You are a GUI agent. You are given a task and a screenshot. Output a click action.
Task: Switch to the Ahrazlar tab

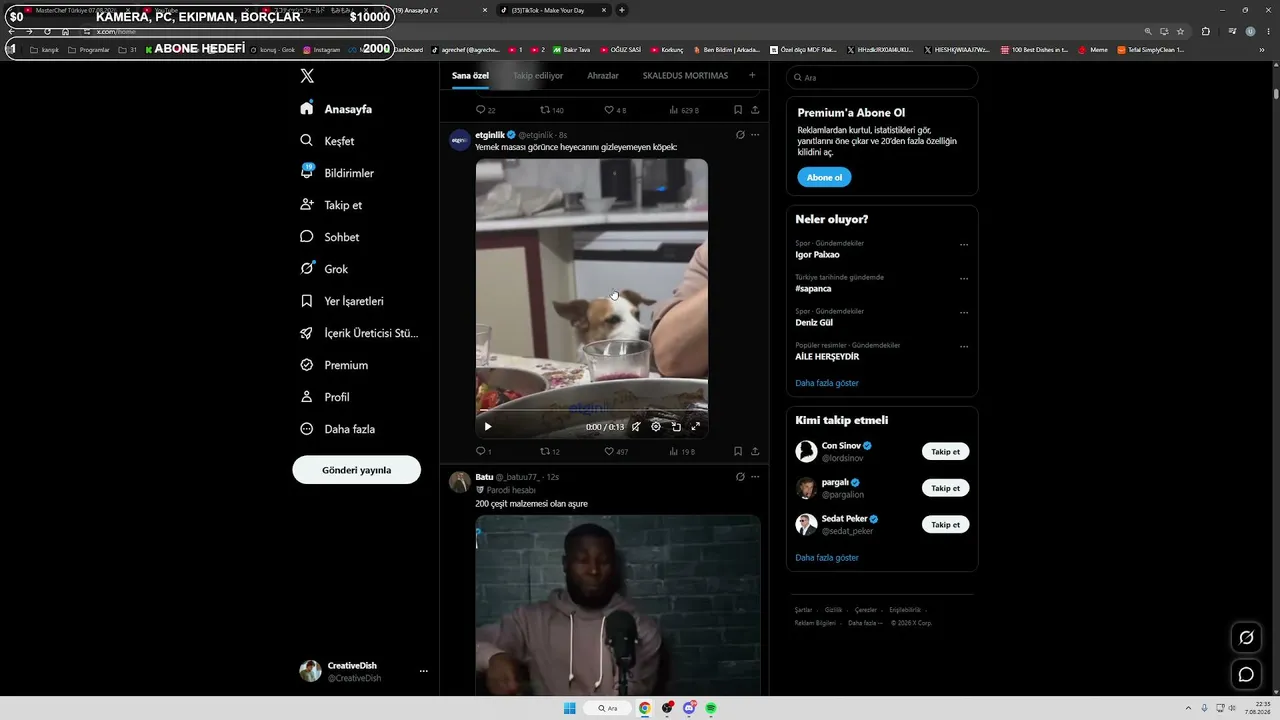click(603, 76)
